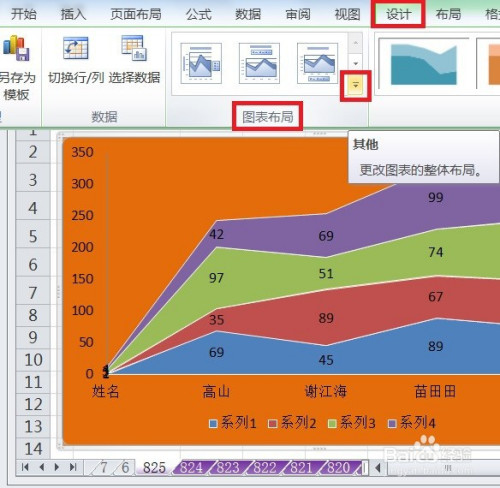Viewport: 500px width, 488px height.
Task: Select row header 5
Action: (x=33, y=236)
